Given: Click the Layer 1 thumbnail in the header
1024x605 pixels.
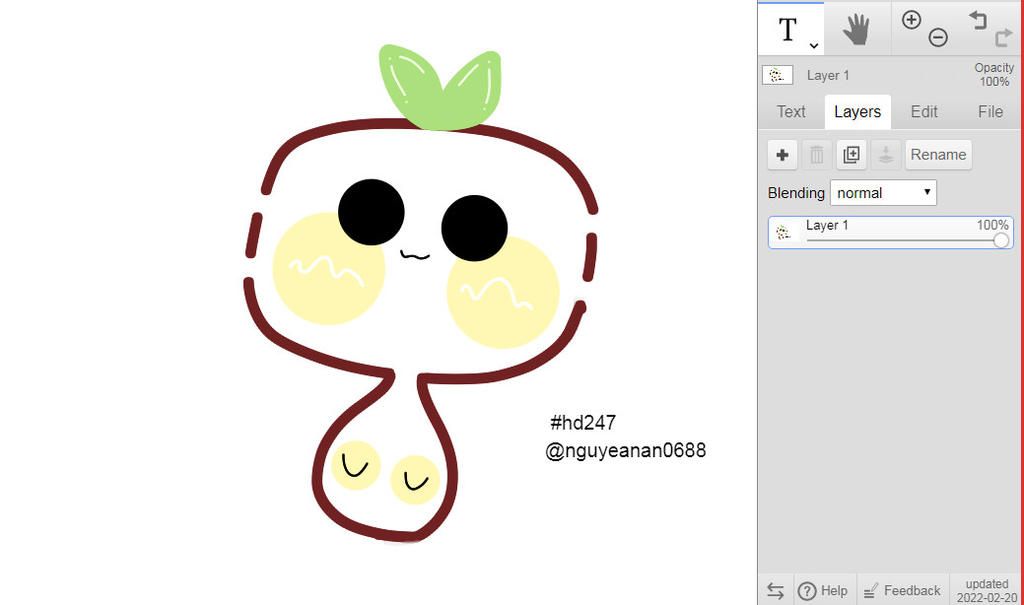Looking at the screenshot, I should (777, 75).
